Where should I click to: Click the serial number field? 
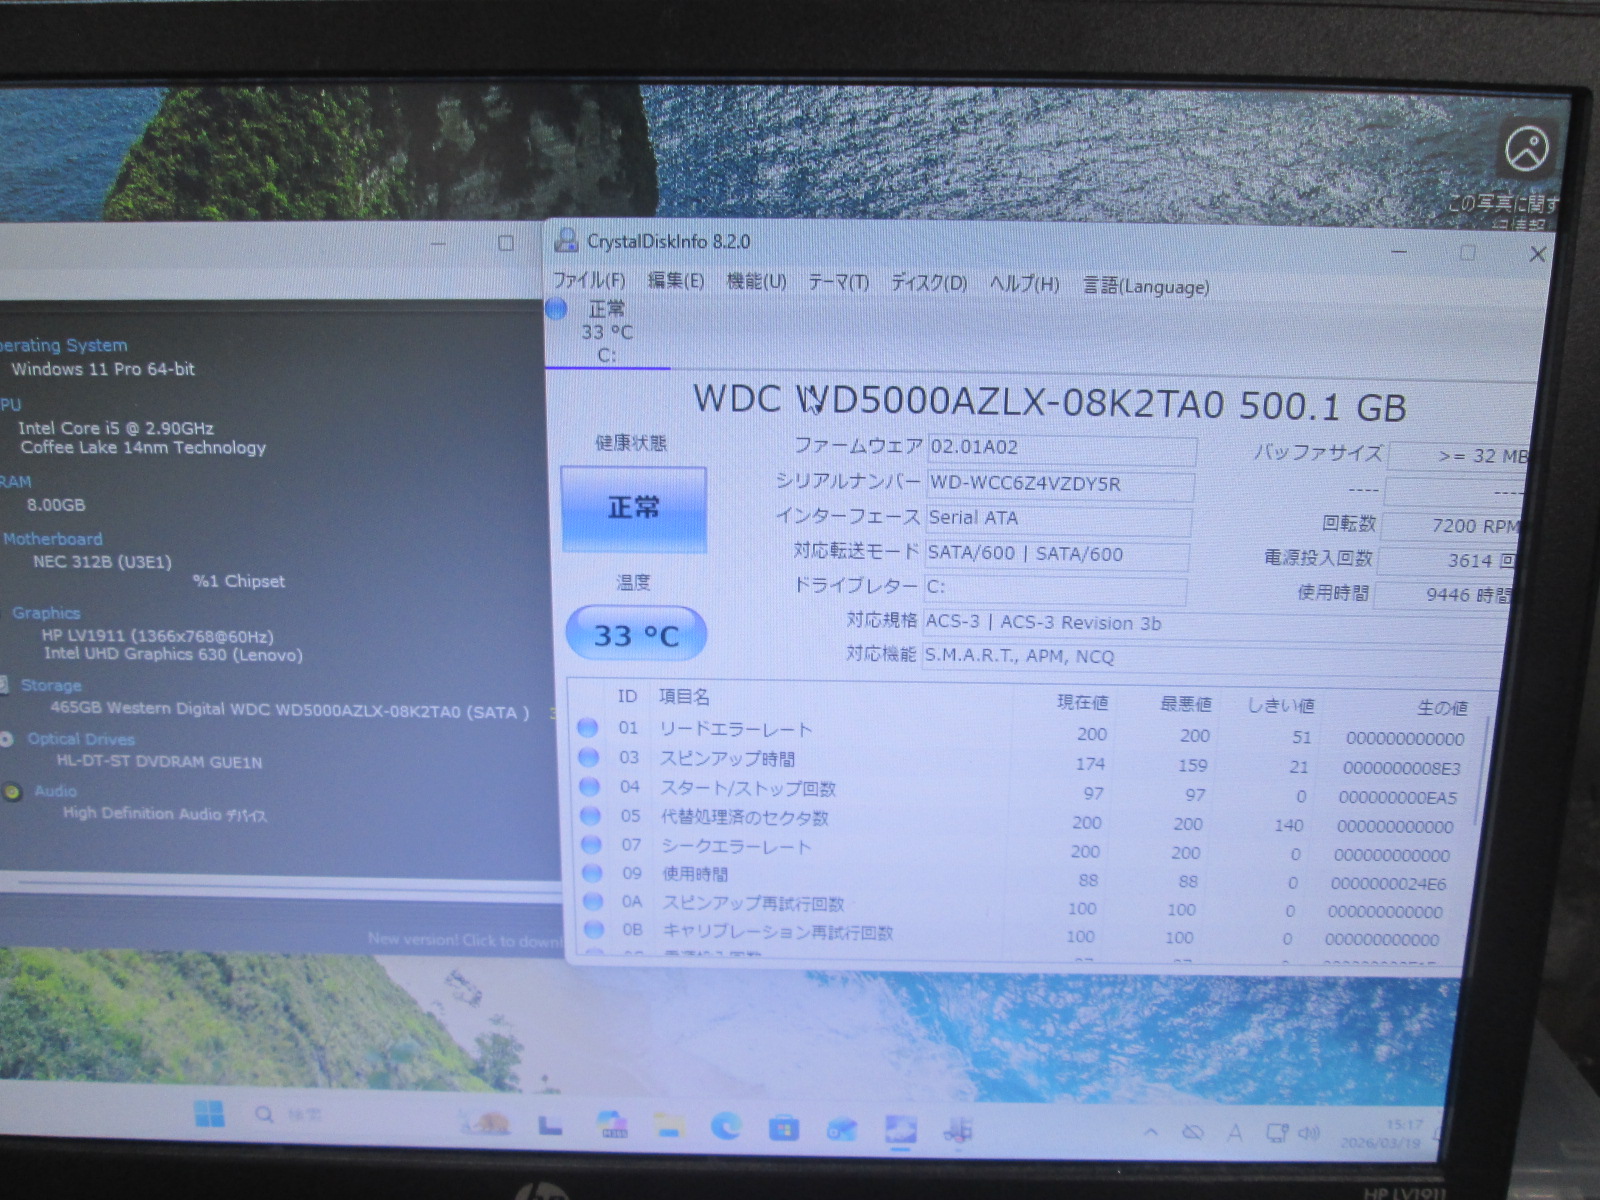1058,485
